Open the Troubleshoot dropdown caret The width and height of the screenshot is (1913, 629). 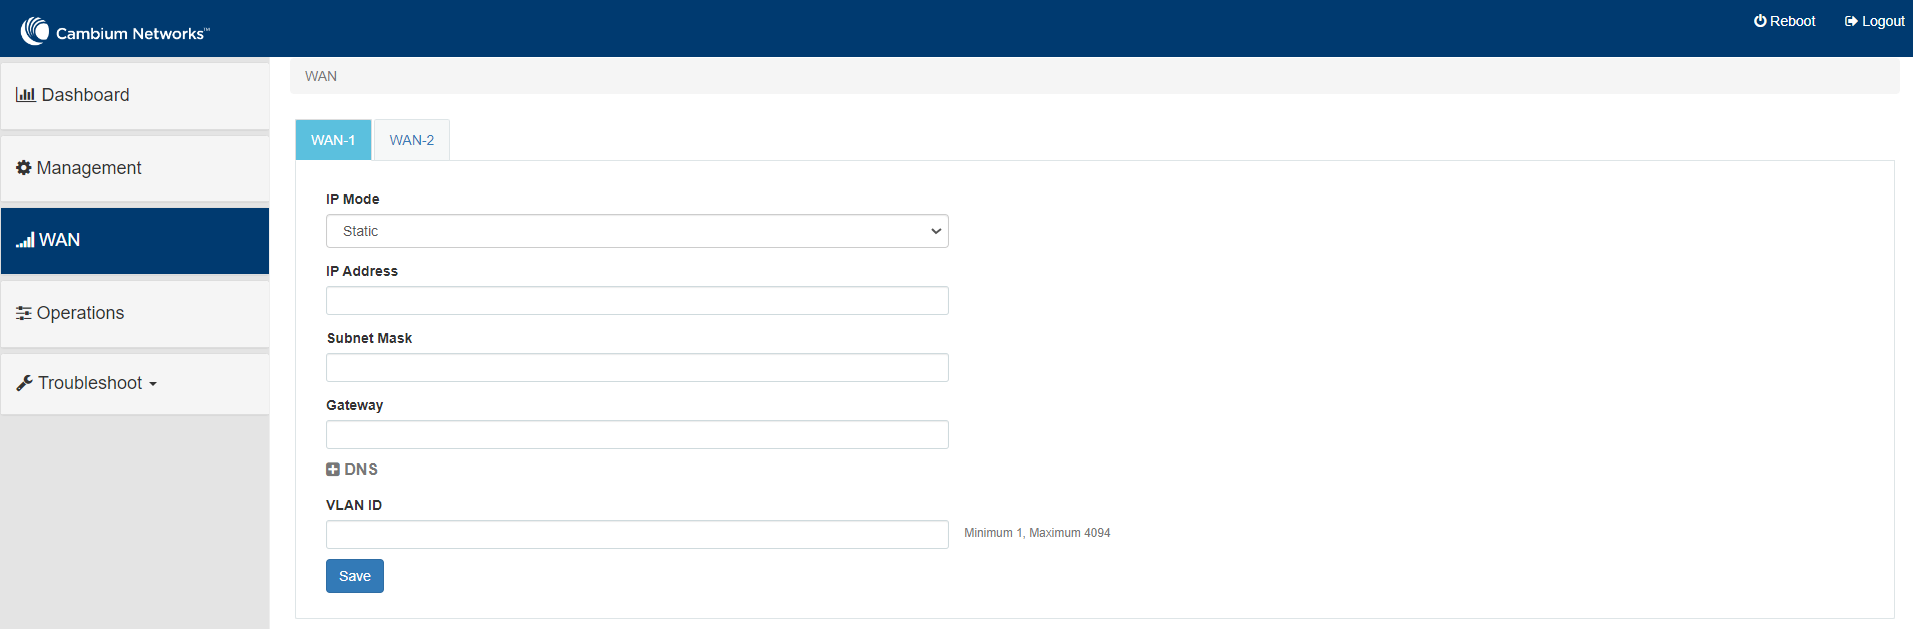(153, 384)
